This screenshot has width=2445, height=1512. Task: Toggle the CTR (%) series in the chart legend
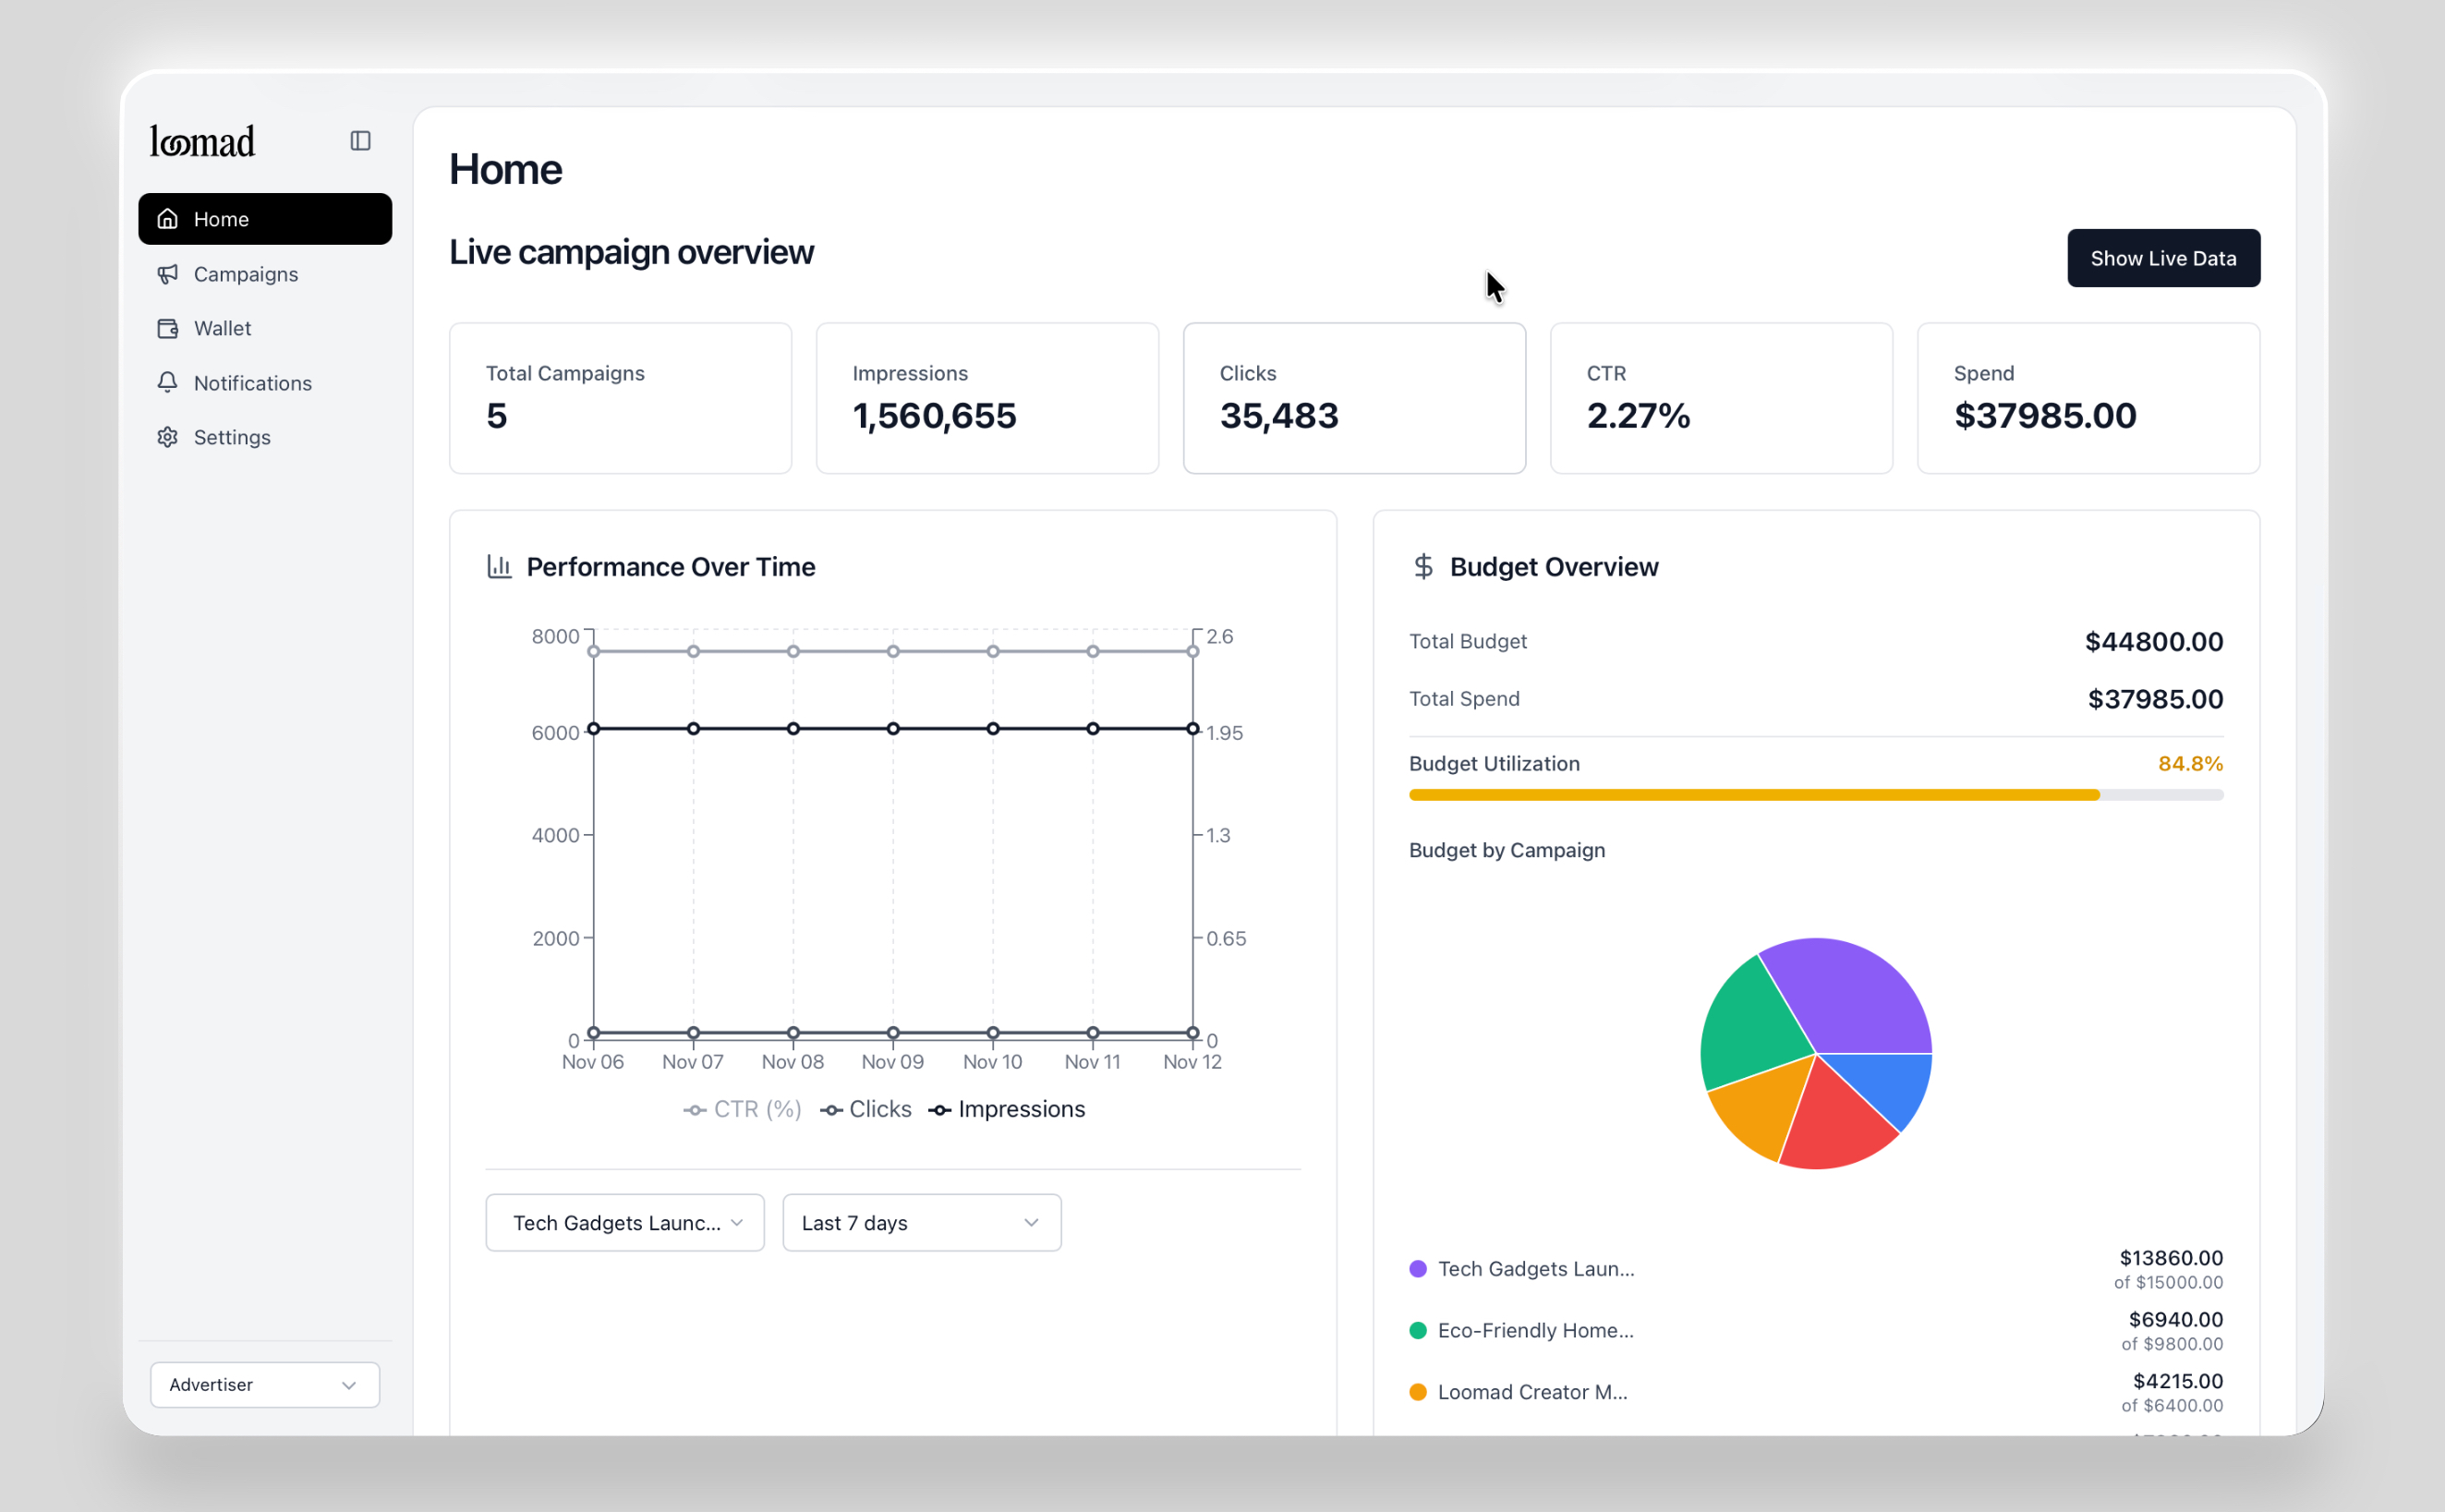pyautogui.click(x=742, y=1108)
